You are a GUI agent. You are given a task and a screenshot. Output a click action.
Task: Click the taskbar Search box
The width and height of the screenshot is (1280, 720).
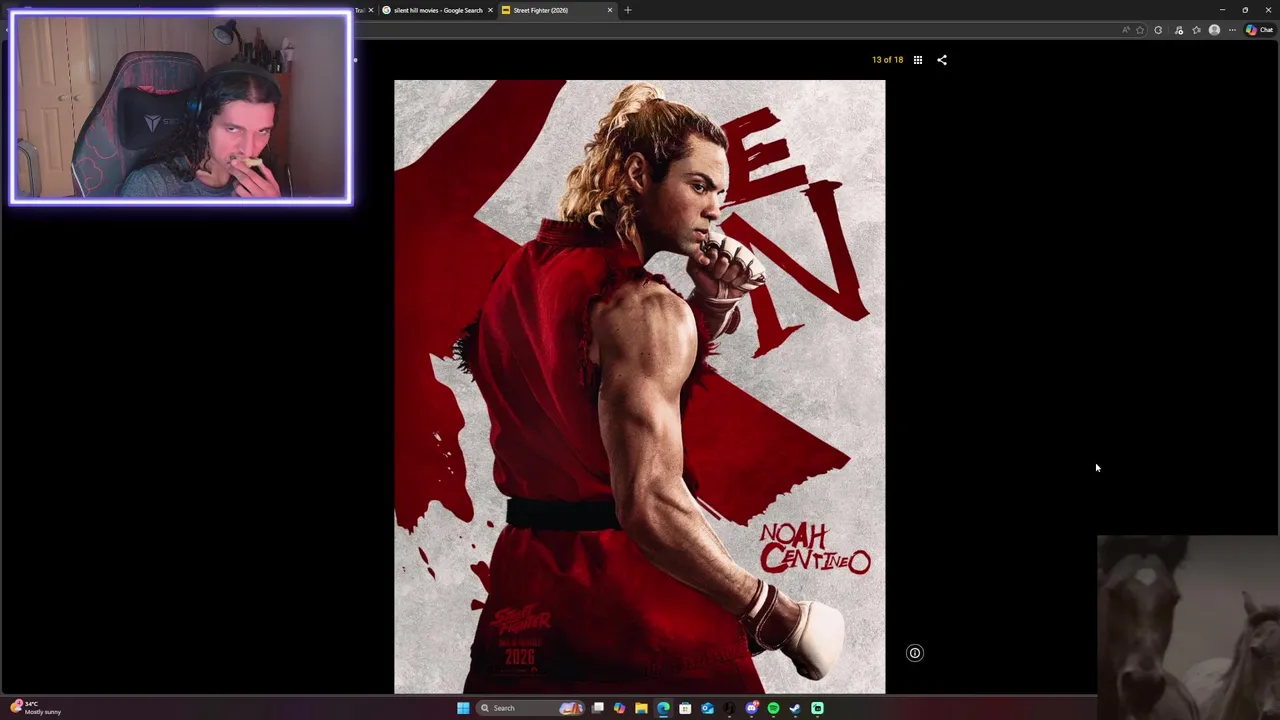[x=531, y=708]
